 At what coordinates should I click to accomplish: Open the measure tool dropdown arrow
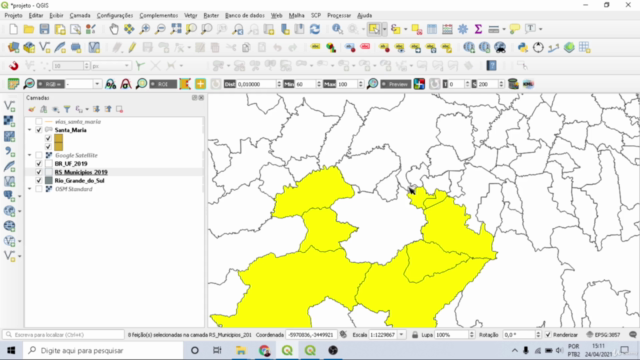click(x=504, y=29)
